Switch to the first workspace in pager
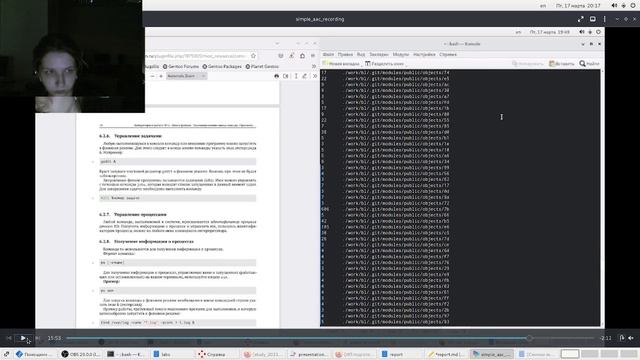 (x=570, y=354)
